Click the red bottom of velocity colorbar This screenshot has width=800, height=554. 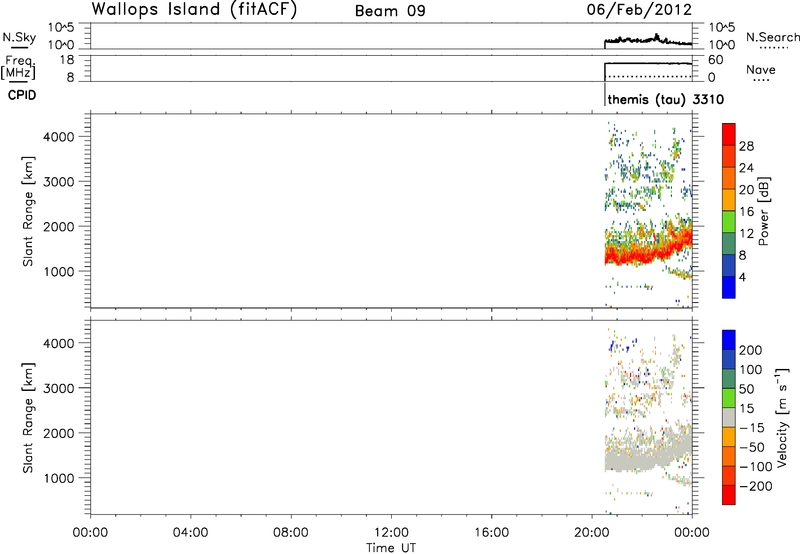coord(729,495)
